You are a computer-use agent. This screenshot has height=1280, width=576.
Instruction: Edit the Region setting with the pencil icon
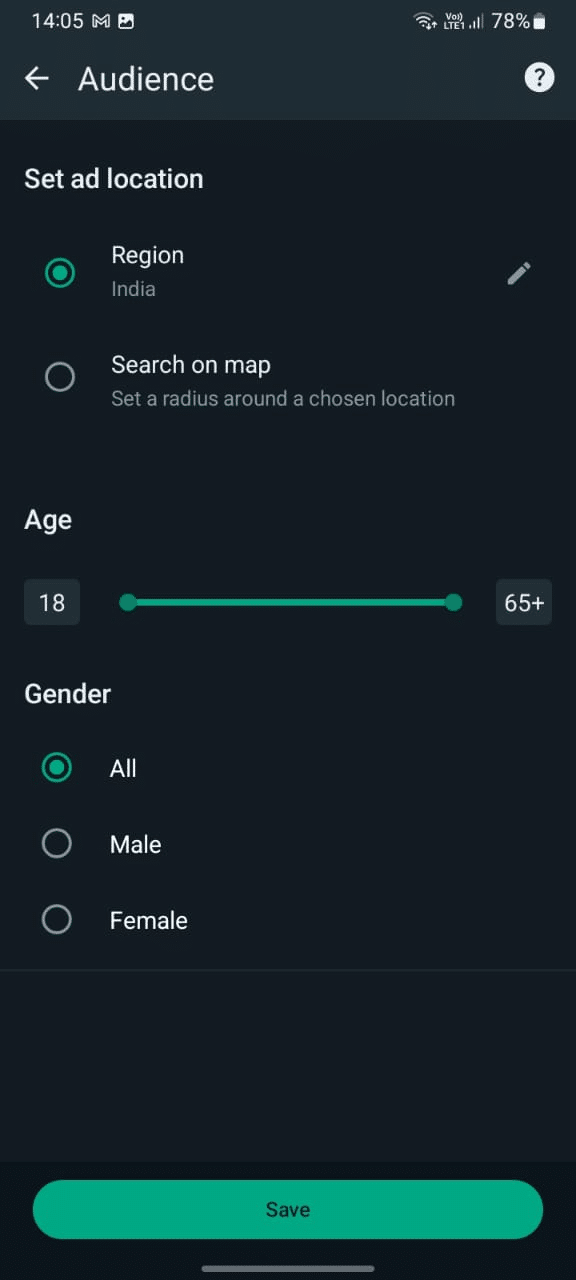click(x=519, y=273)
